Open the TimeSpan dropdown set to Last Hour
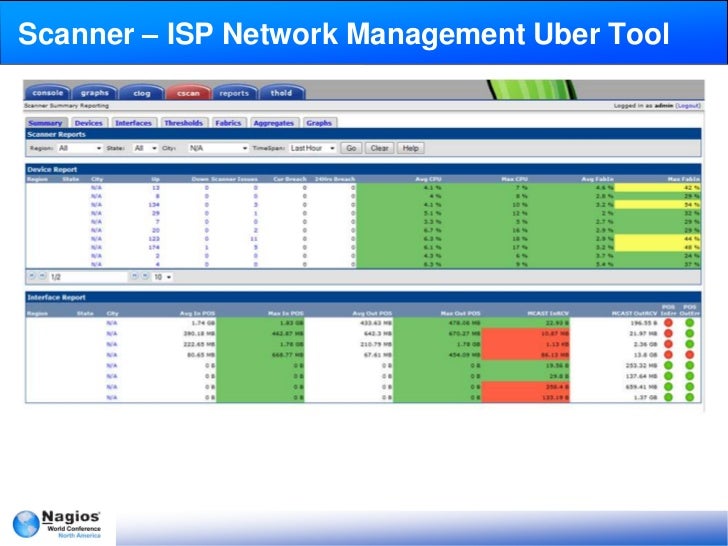 (x=312, y=148)
